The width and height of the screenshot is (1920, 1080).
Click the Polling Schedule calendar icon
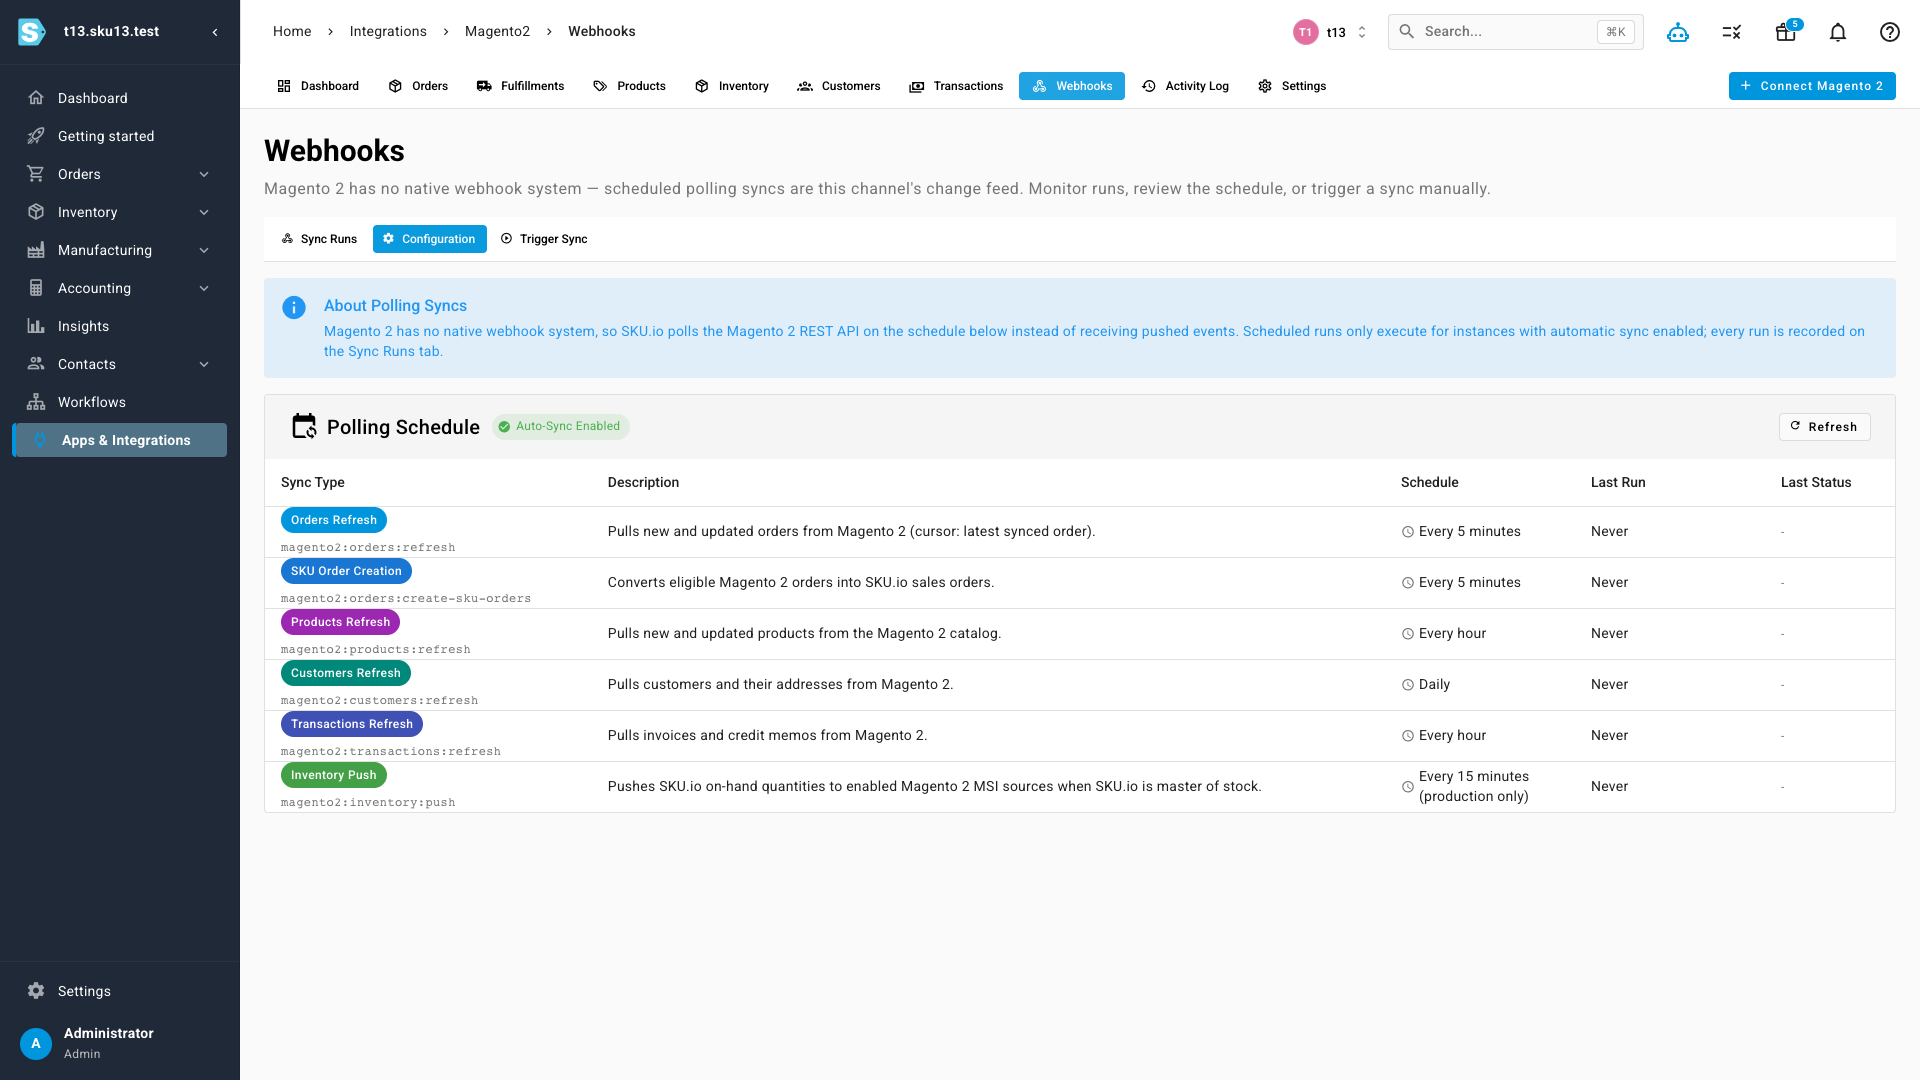pyautogui.click(x=304, y=427)
